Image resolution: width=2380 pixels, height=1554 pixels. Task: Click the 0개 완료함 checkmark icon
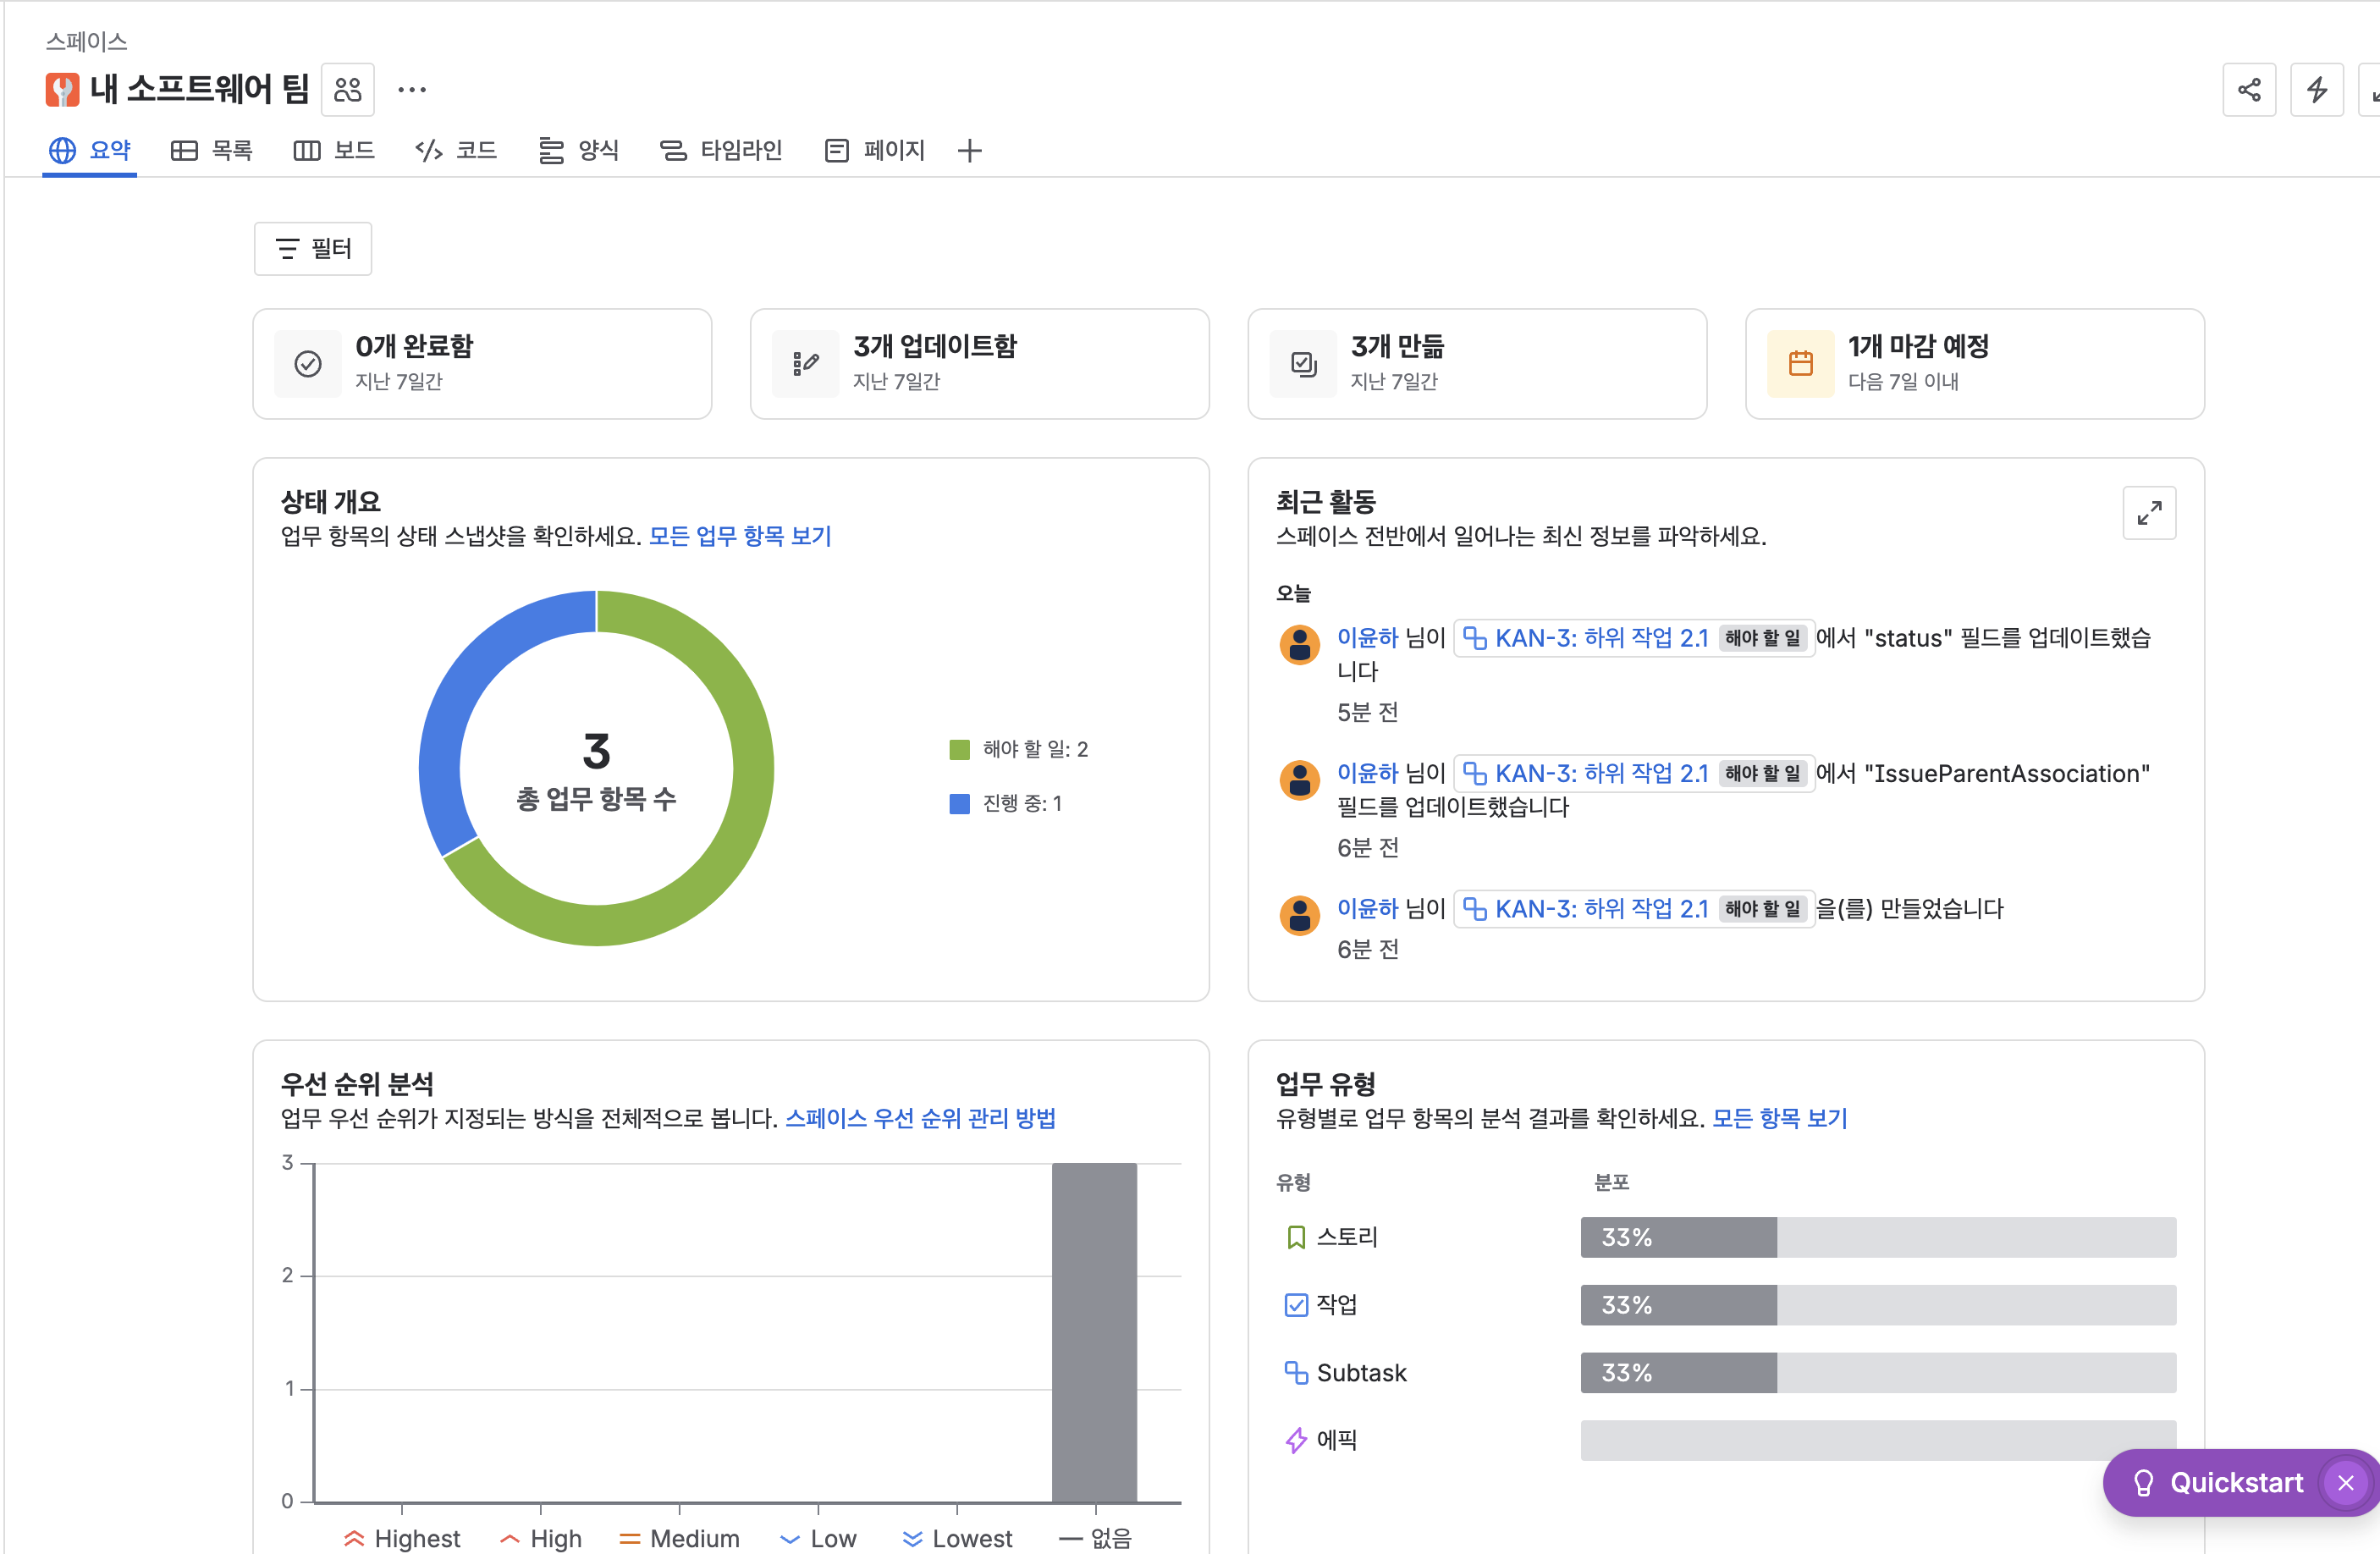tap(308, 364)
